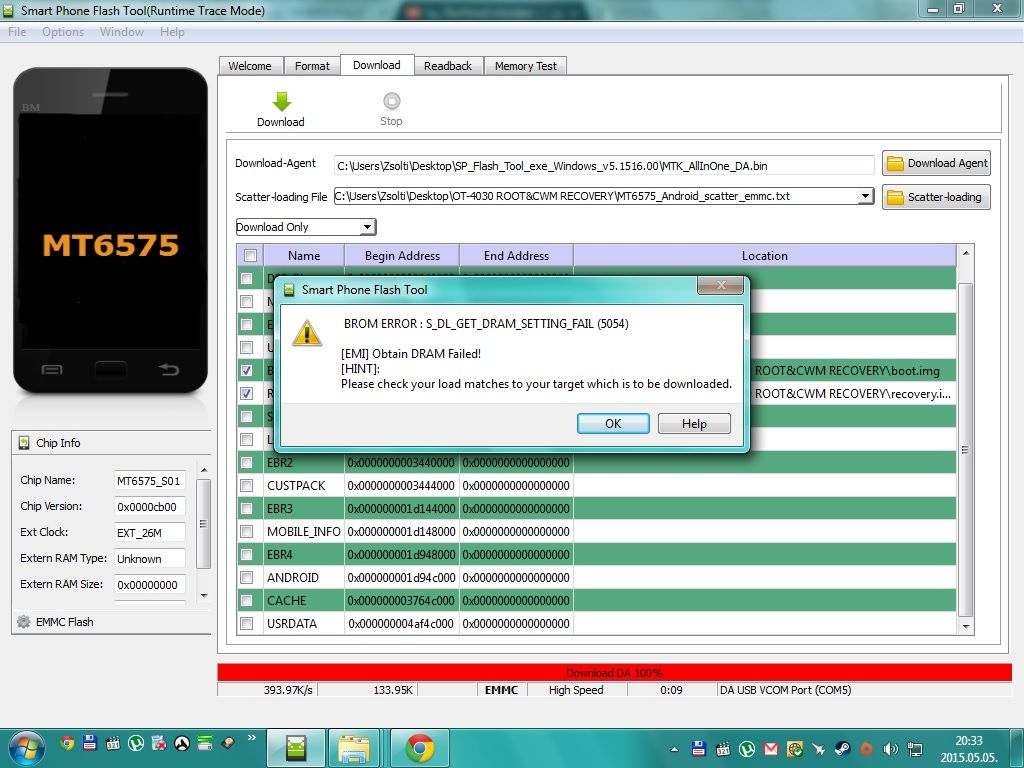
Task: Click Help in the error dialog
Action: (x=694, y=423)
